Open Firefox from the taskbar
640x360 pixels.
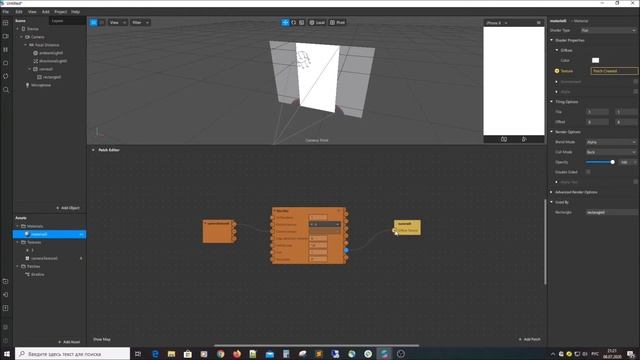point(237,354)
